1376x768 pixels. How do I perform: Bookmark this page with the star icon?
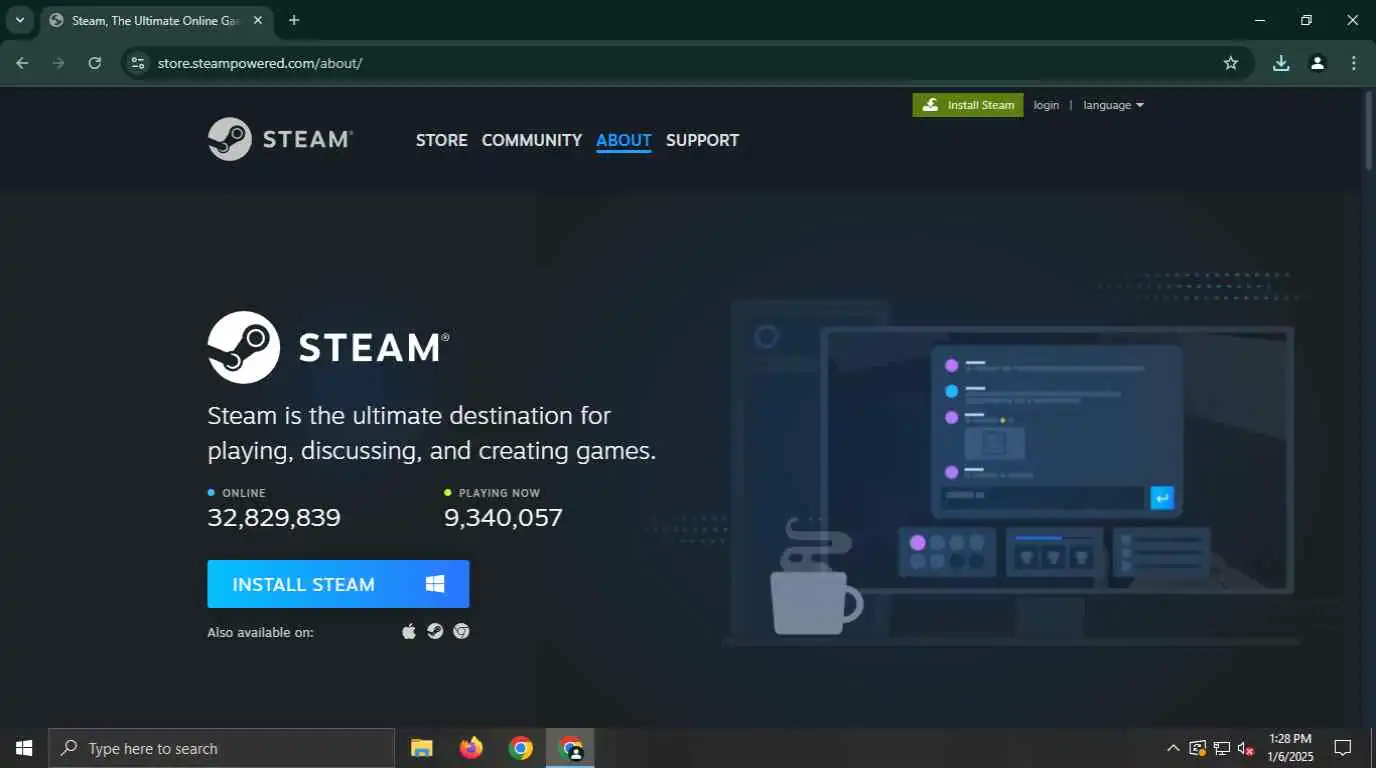1231,63
